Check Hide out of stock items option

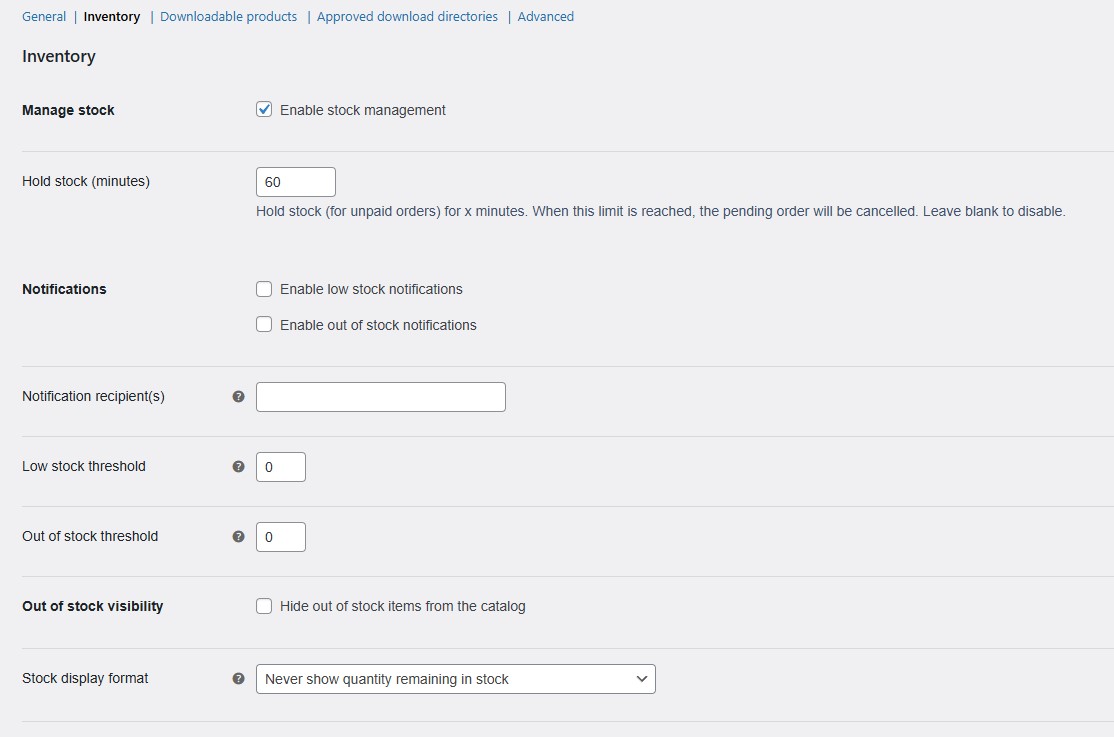(264, 606)
